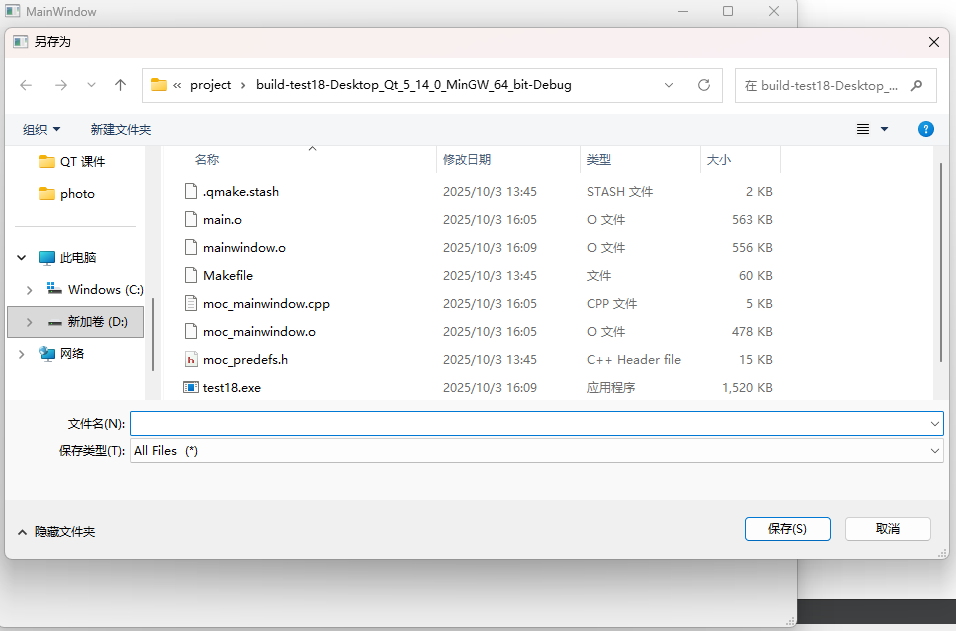Viewport: 956px width, 631px height.
Task: Open recent locations dropdown chevron
Action: pyautogui.click(x=91, y=85)
